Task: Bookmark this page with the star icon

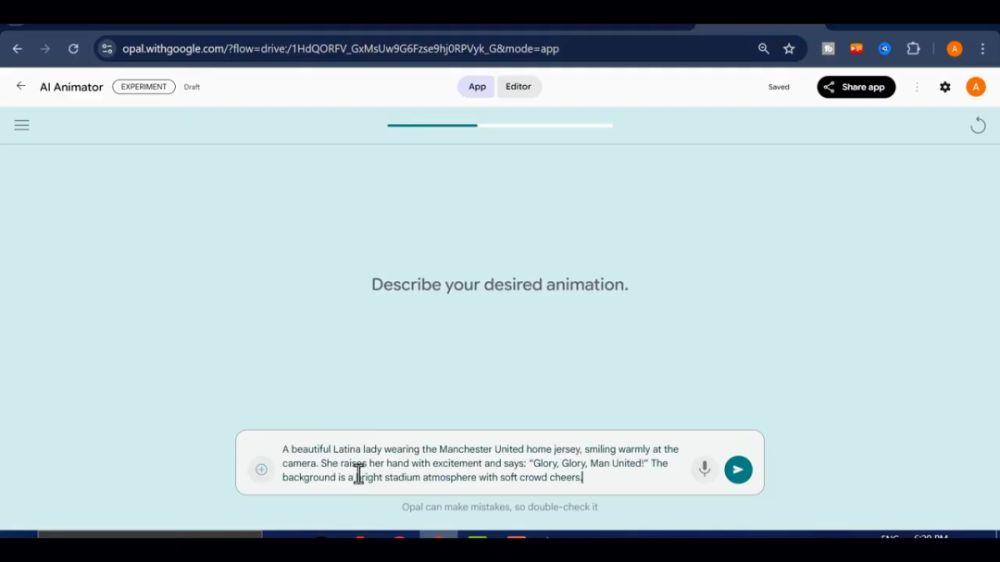Action: (789, 48)
